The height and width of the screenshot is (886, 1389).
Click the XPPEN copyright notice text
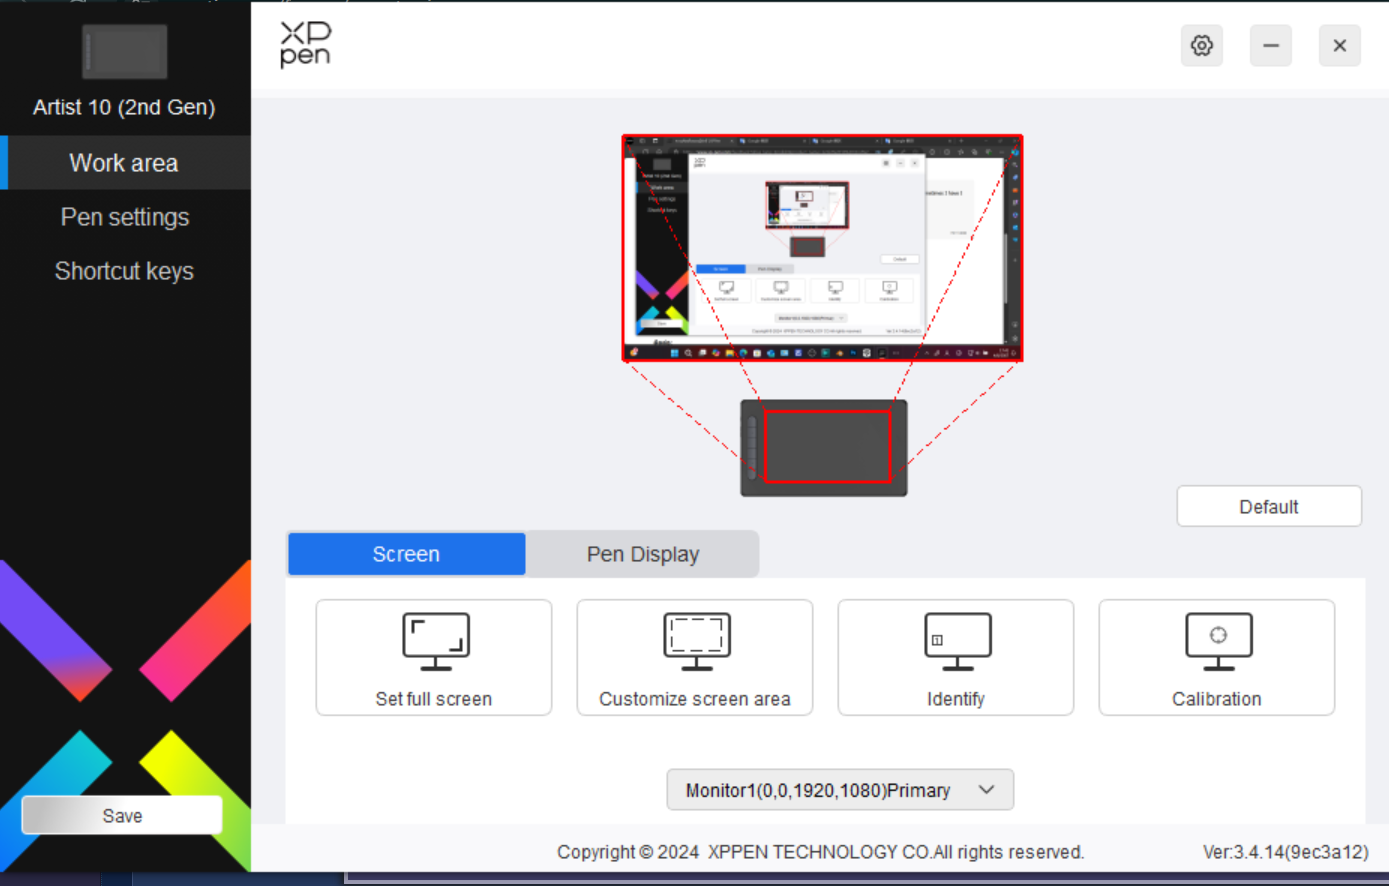[x=820, y=852]
